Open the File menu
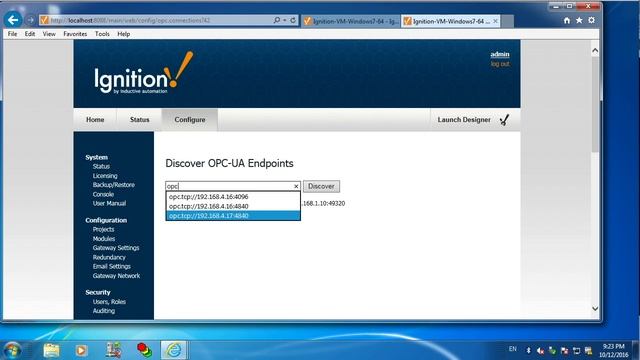Image resolution: width=640 pixels, height=360 pixels. pos(12,34)
